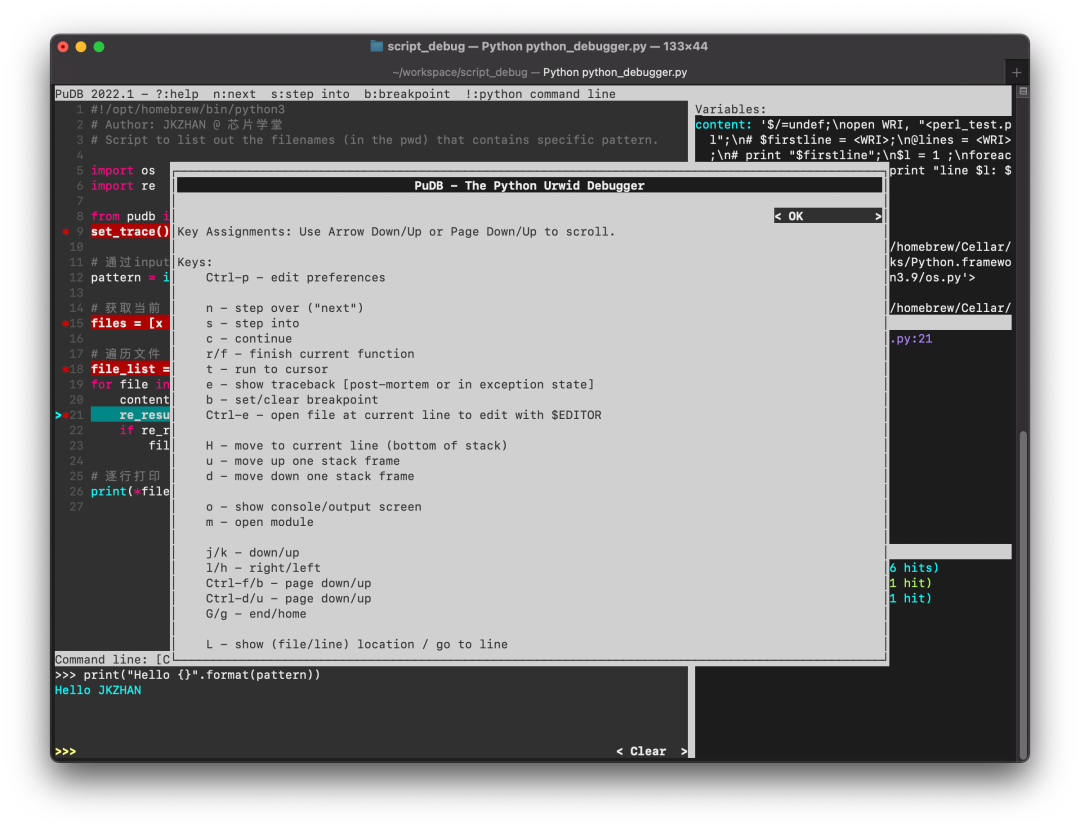Click 'b – set/clear breakpoint' help line
This screenshot has height=829, width=1080.
point(292,400)
